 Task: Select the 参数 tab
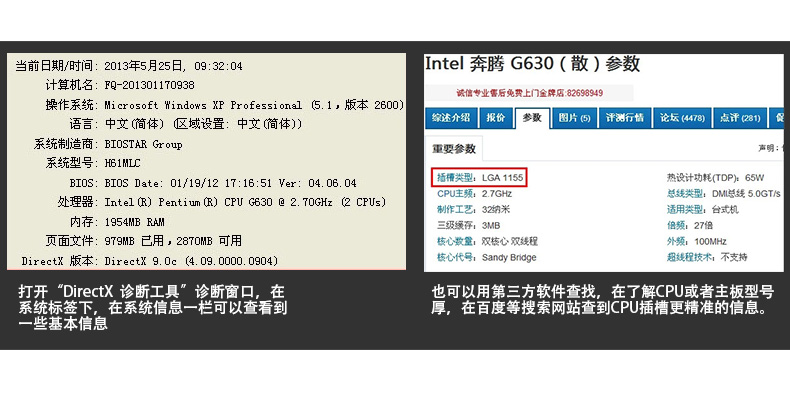(x=532, y=118)
